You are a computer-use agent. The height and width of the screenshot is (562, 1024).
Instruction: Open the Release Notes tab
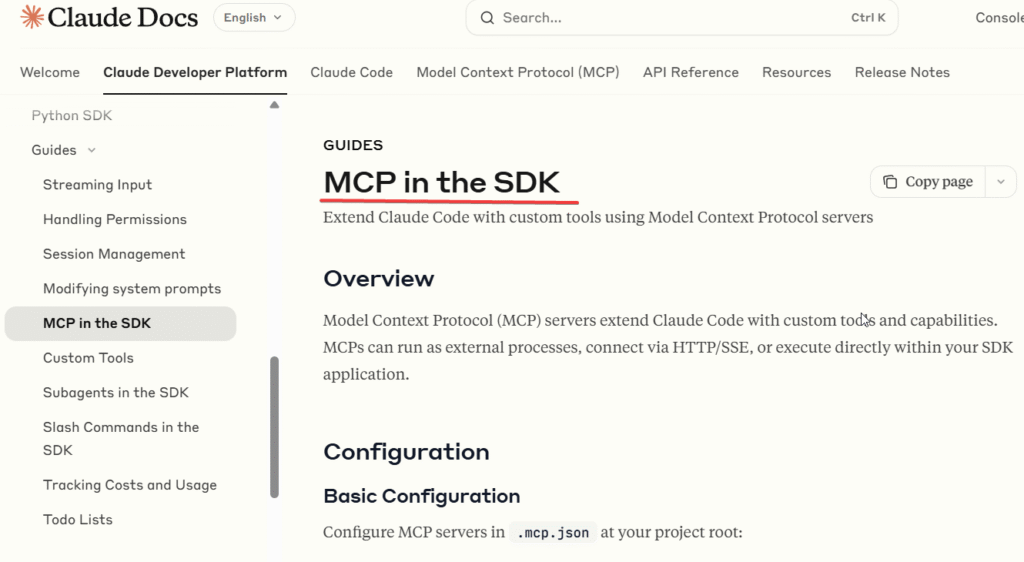[901, 72]
